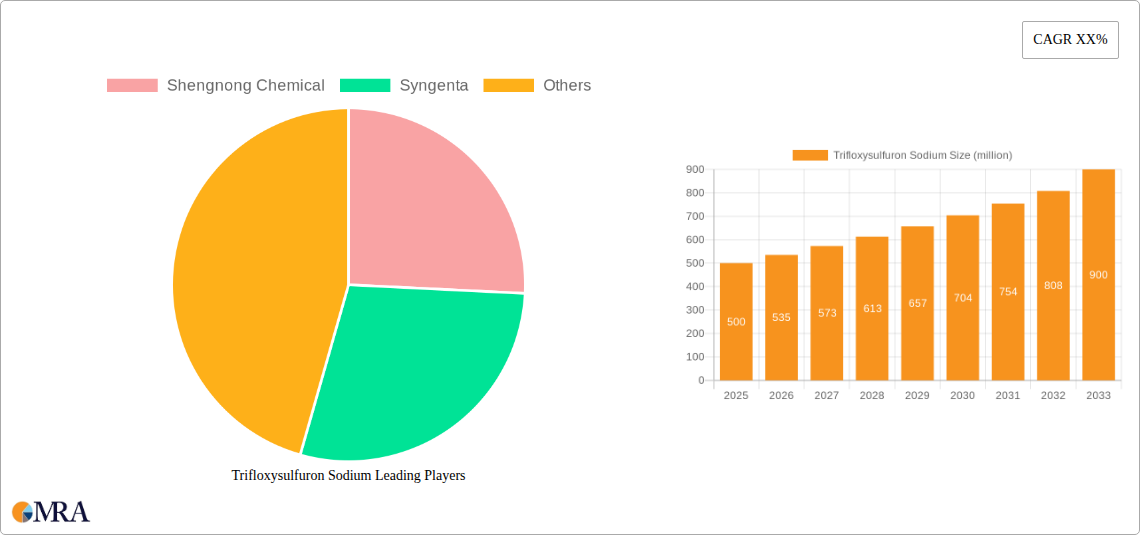Click the 100 y-axis value
Screen dimensions: 1140x535
[695, 357]
